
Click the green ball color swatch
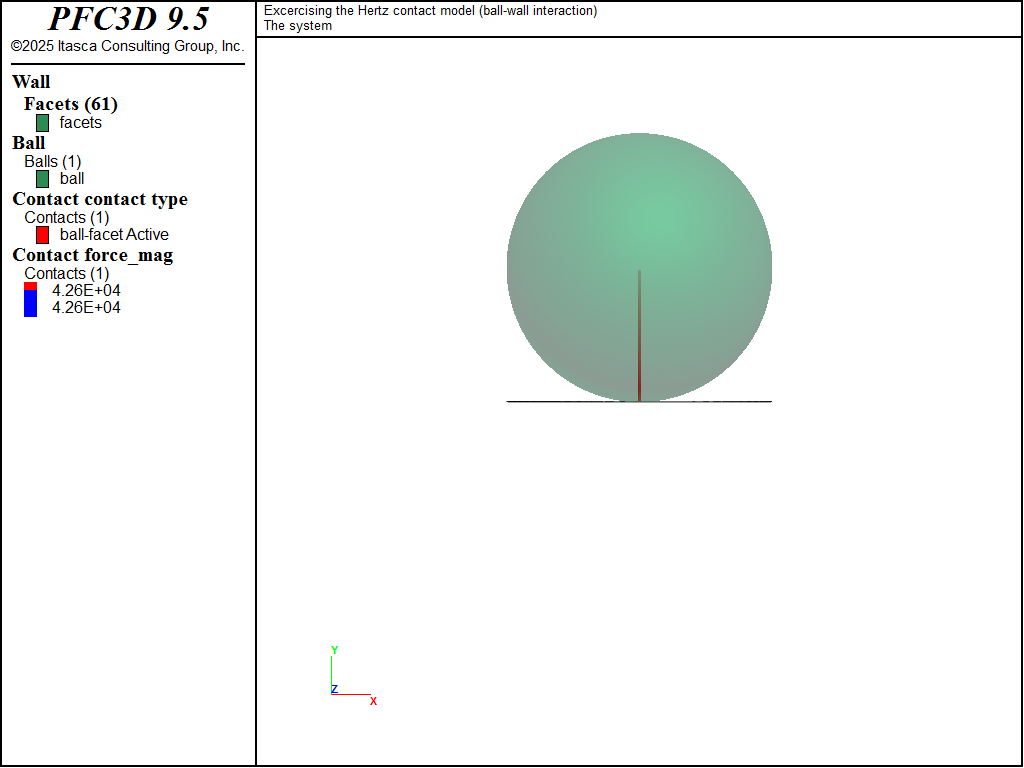(42, 179)
